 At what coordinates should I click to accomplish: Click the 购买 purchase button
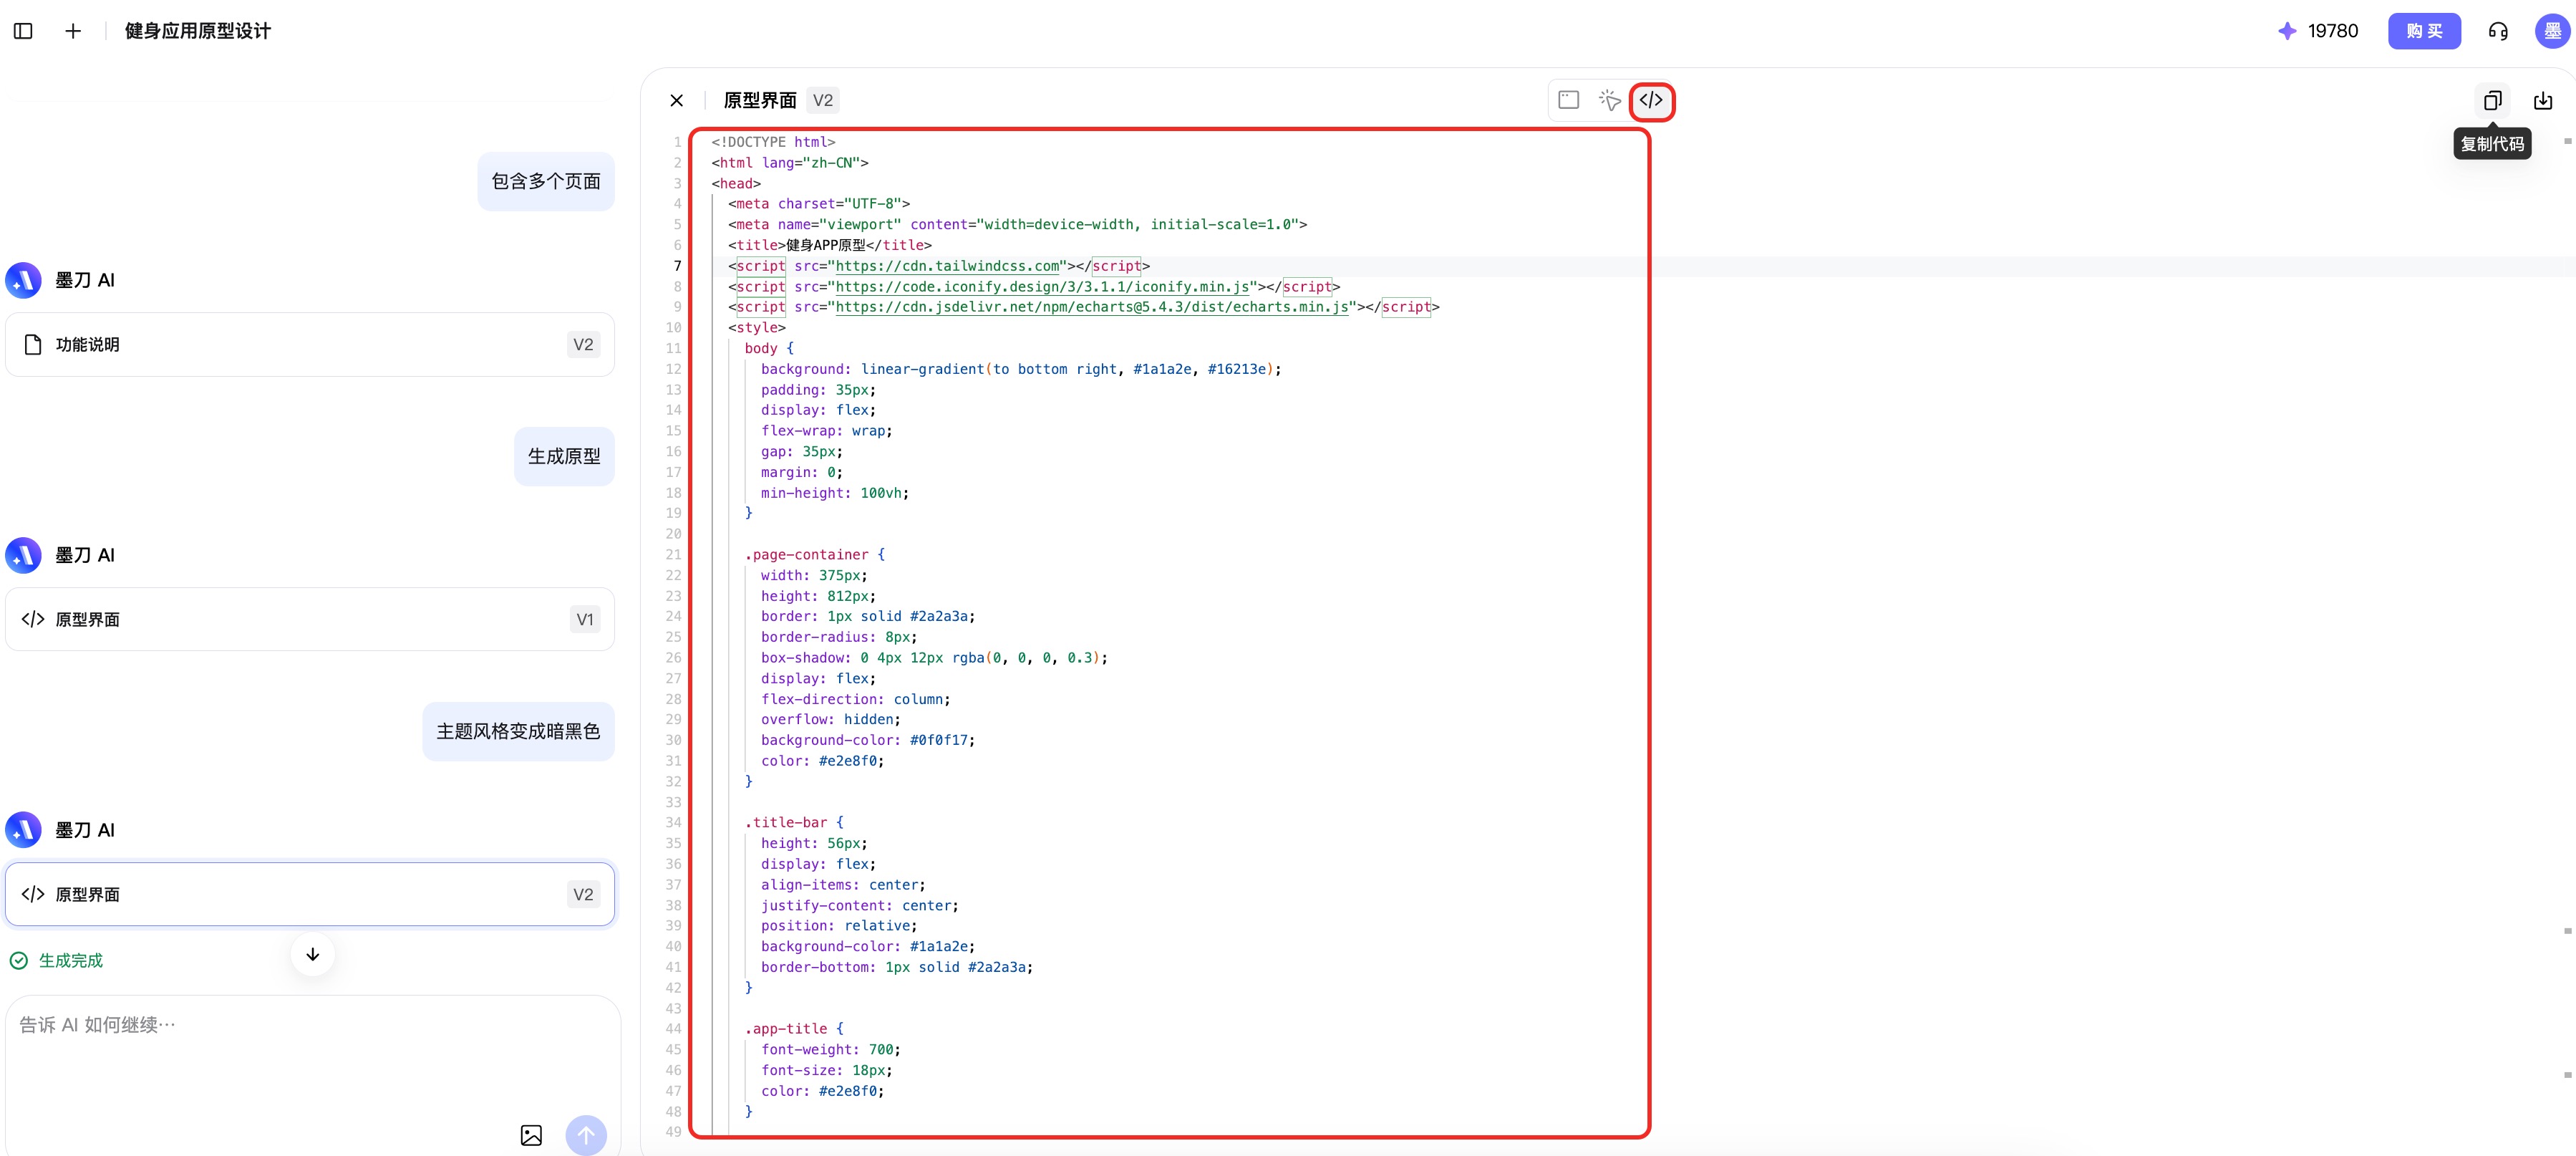tap(2424, 31)
